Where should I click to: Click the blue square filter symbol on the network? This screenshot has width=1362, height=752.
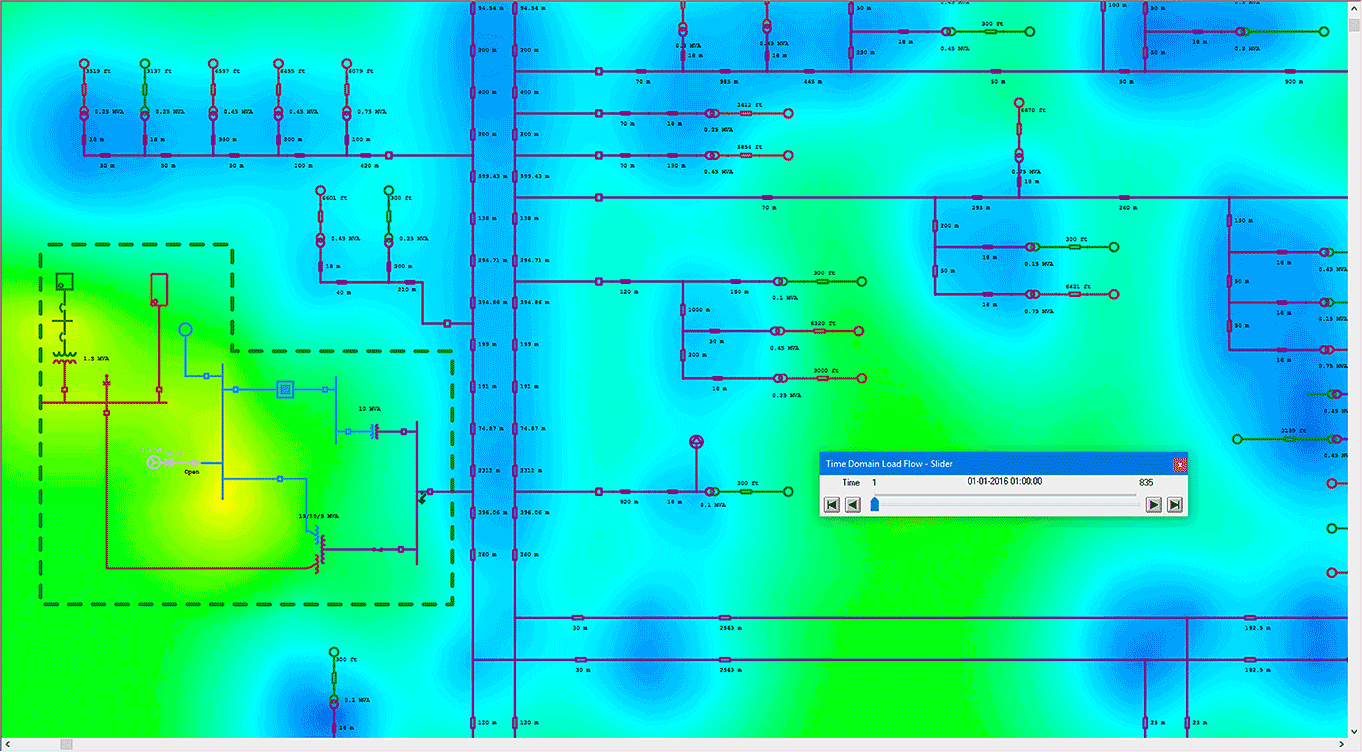(285, 388)
